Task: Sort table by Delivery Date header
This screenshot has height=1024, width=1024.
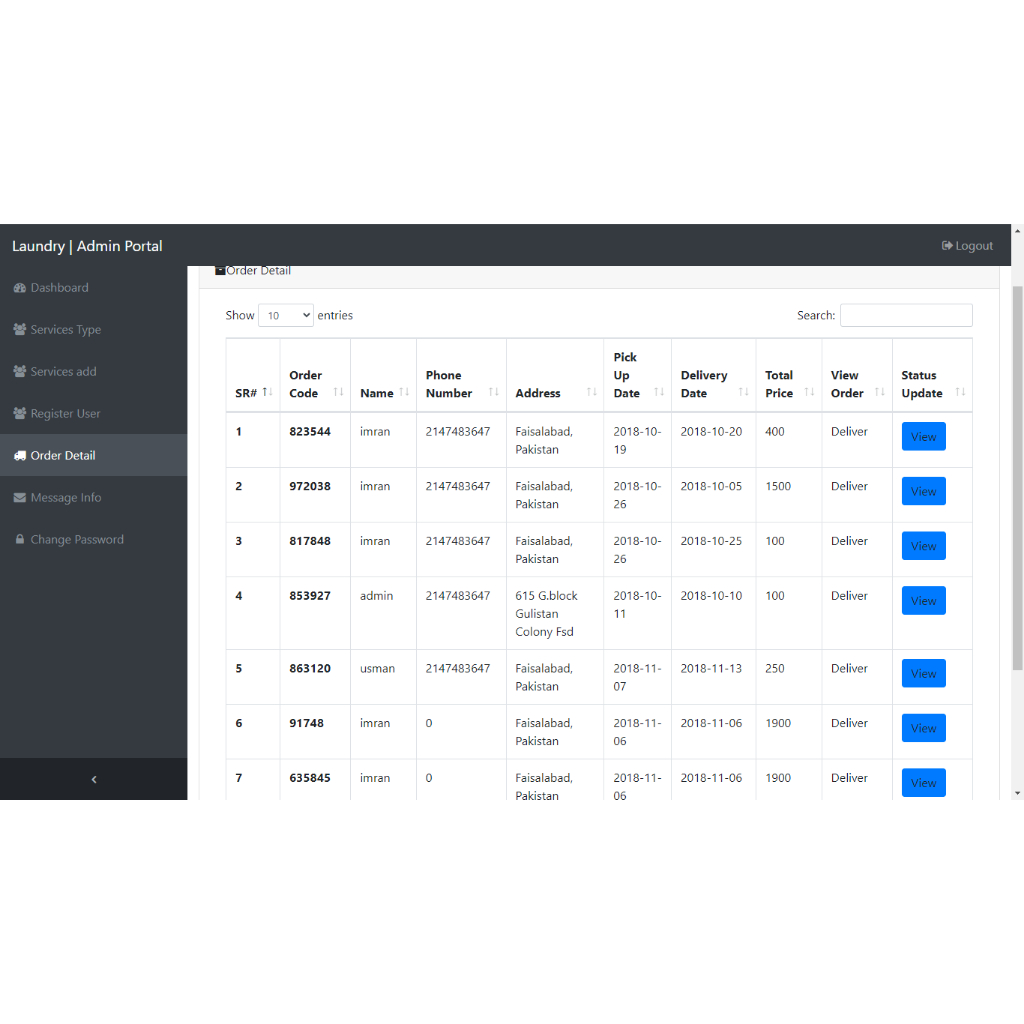Action: (x=713, y=384)
